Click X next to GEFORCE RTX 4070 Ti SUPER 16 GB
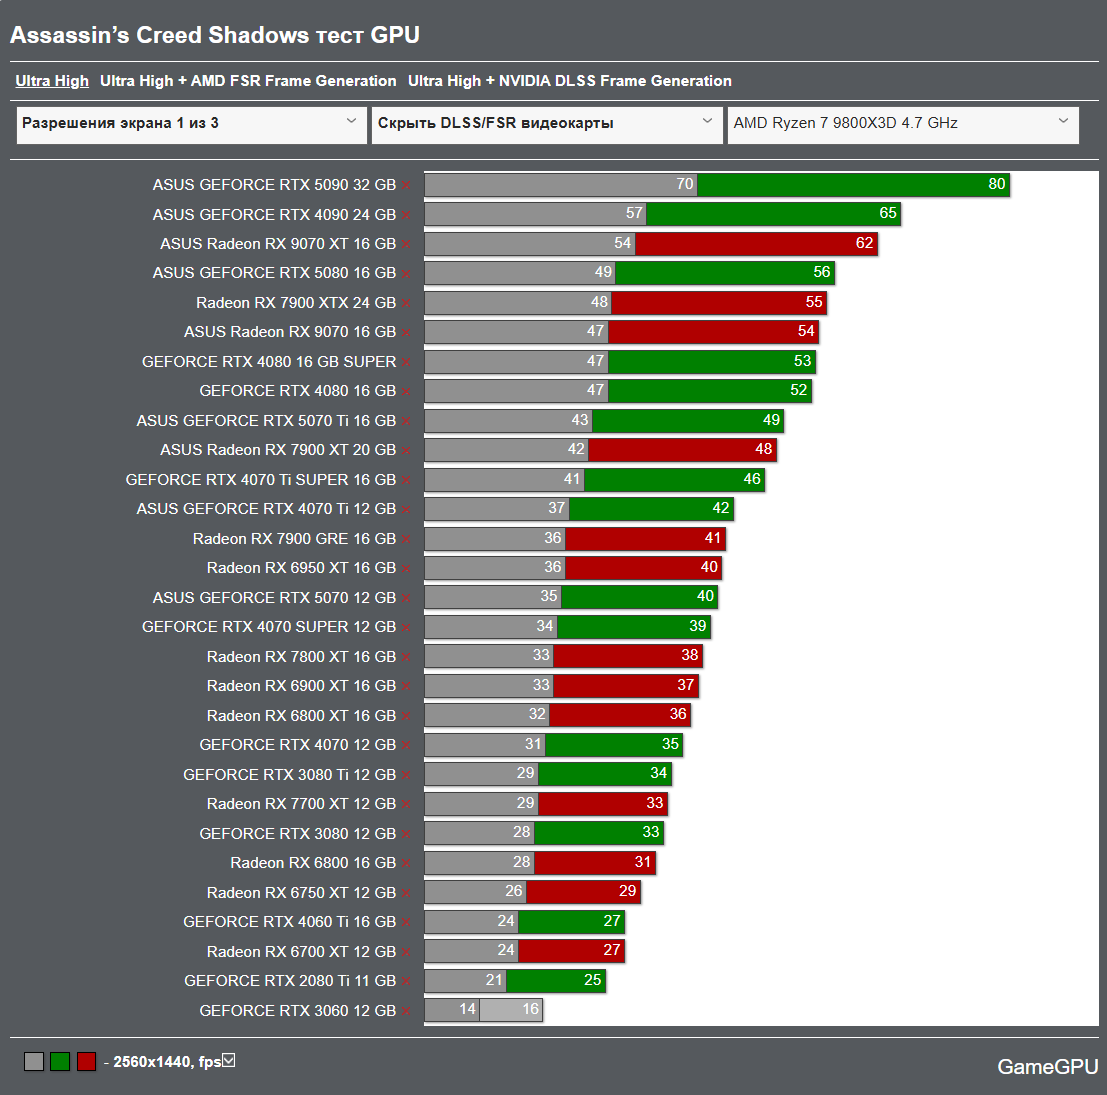Image resolution: width=1107 pixels, height=1095 pixels. [406, 480]
